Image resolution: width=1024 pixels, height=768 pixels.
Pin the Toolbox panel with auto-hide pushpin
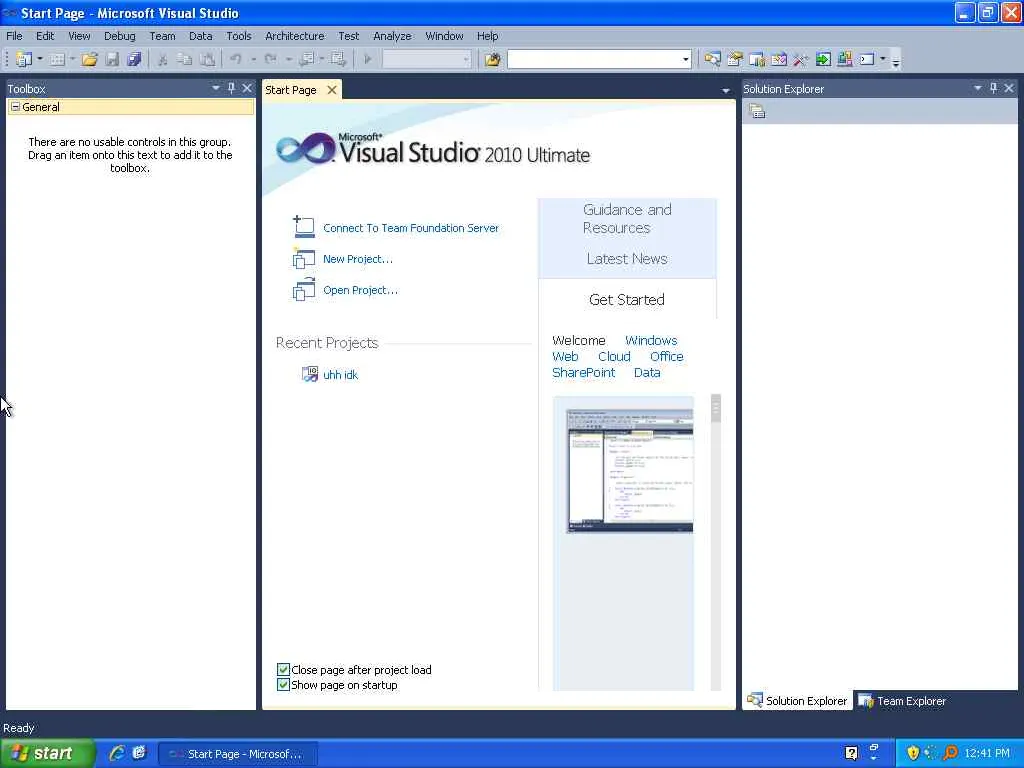pos(231,88)
